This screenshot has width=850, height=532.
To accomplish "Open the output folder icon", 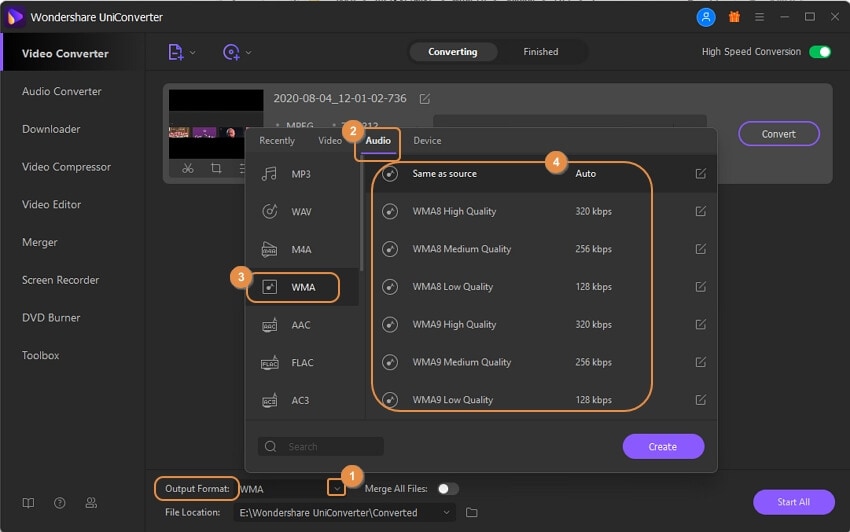I will point(472,512).
